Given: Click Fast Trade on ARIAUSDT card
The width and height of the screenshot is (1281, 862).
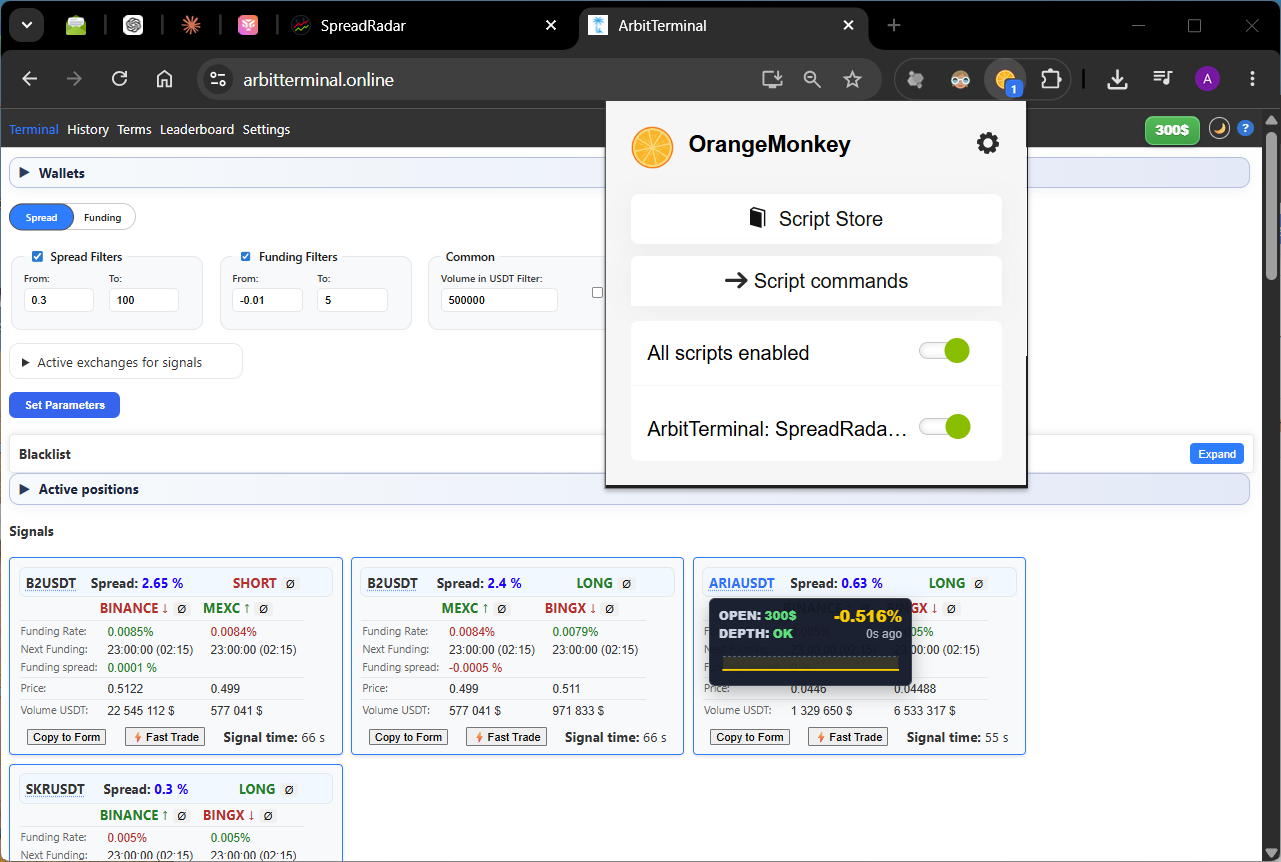Looking at the screenshot, I should pyautogui.click(x=848, y=737).
